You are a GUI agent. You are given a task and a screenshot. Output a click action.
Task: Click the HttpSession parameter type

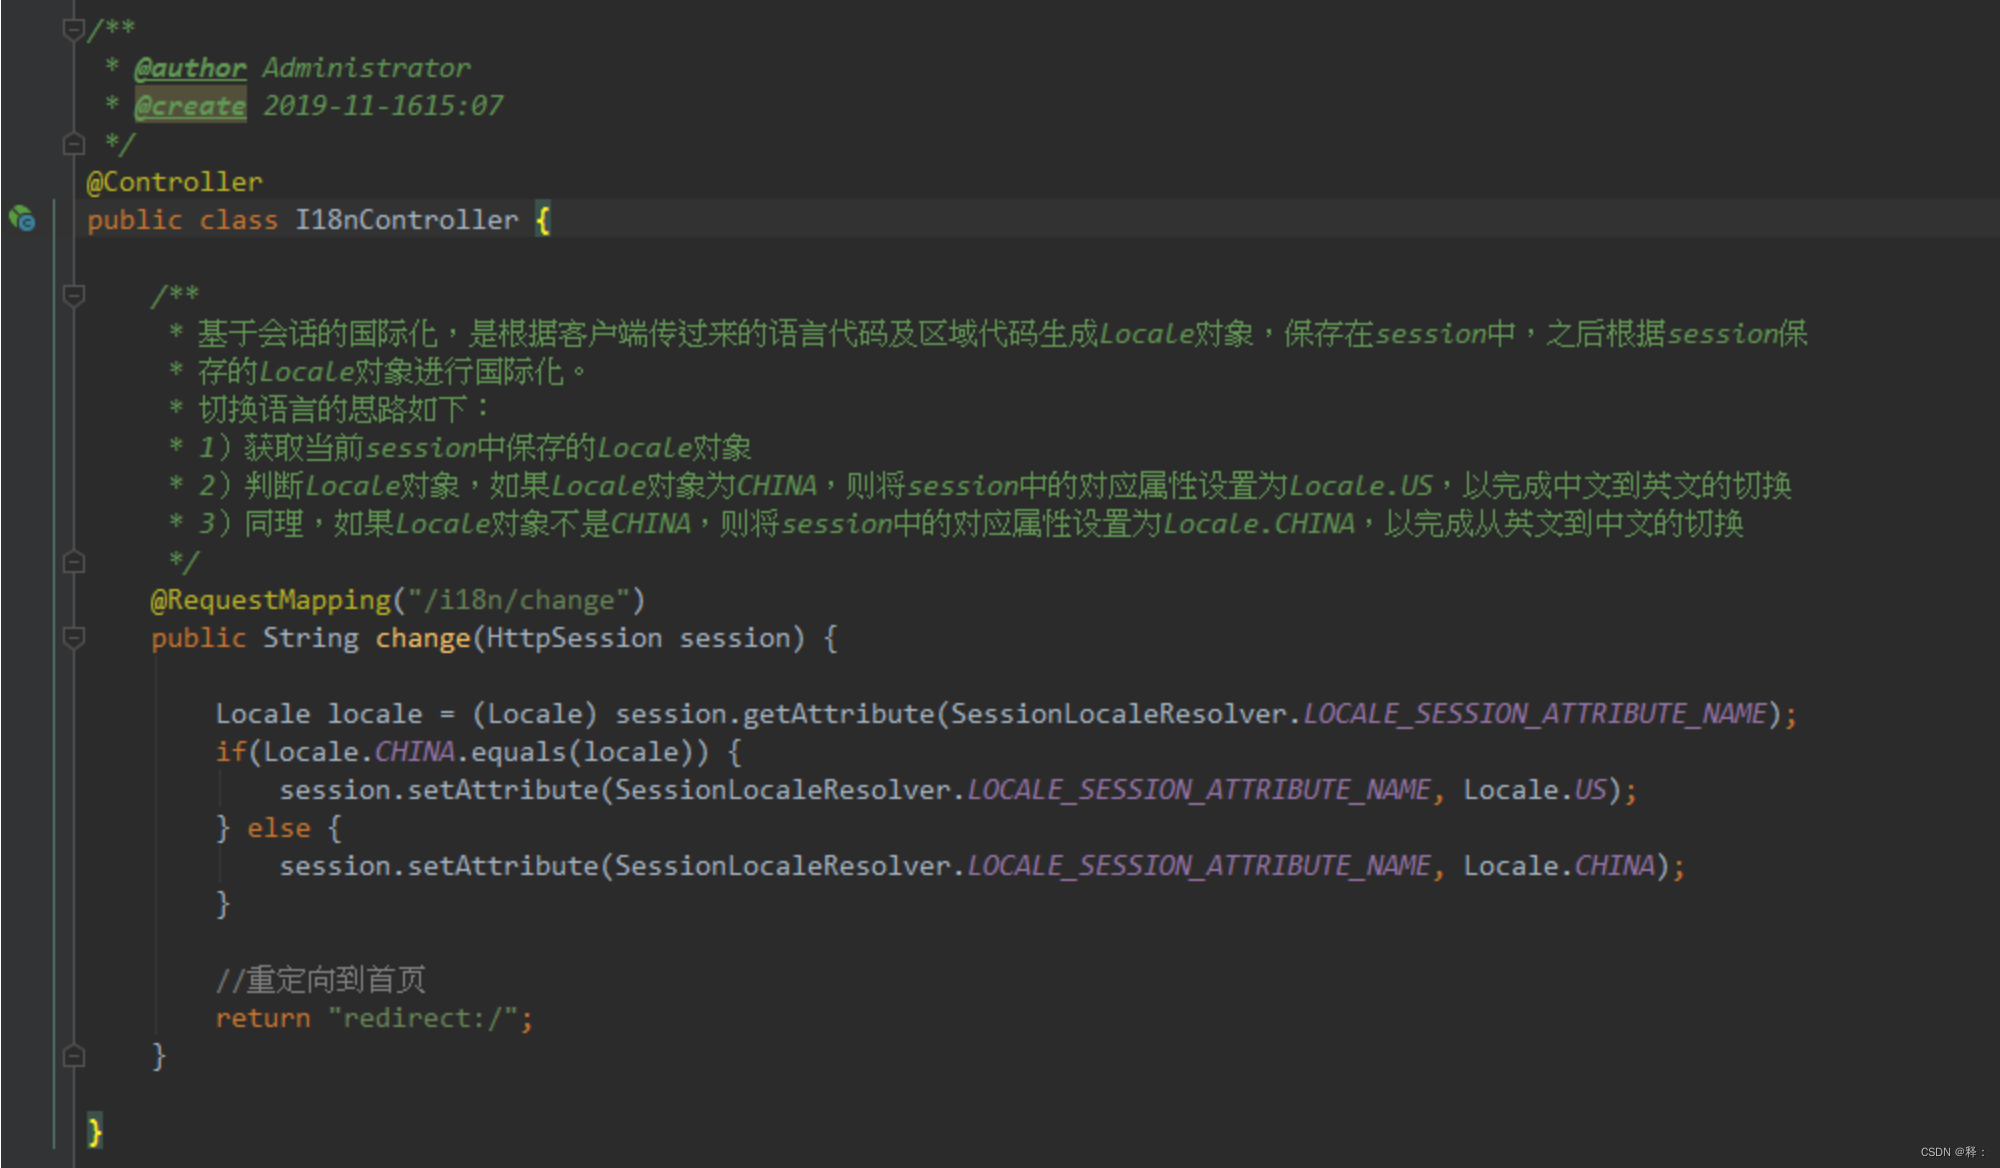click(x=574, y=638)
